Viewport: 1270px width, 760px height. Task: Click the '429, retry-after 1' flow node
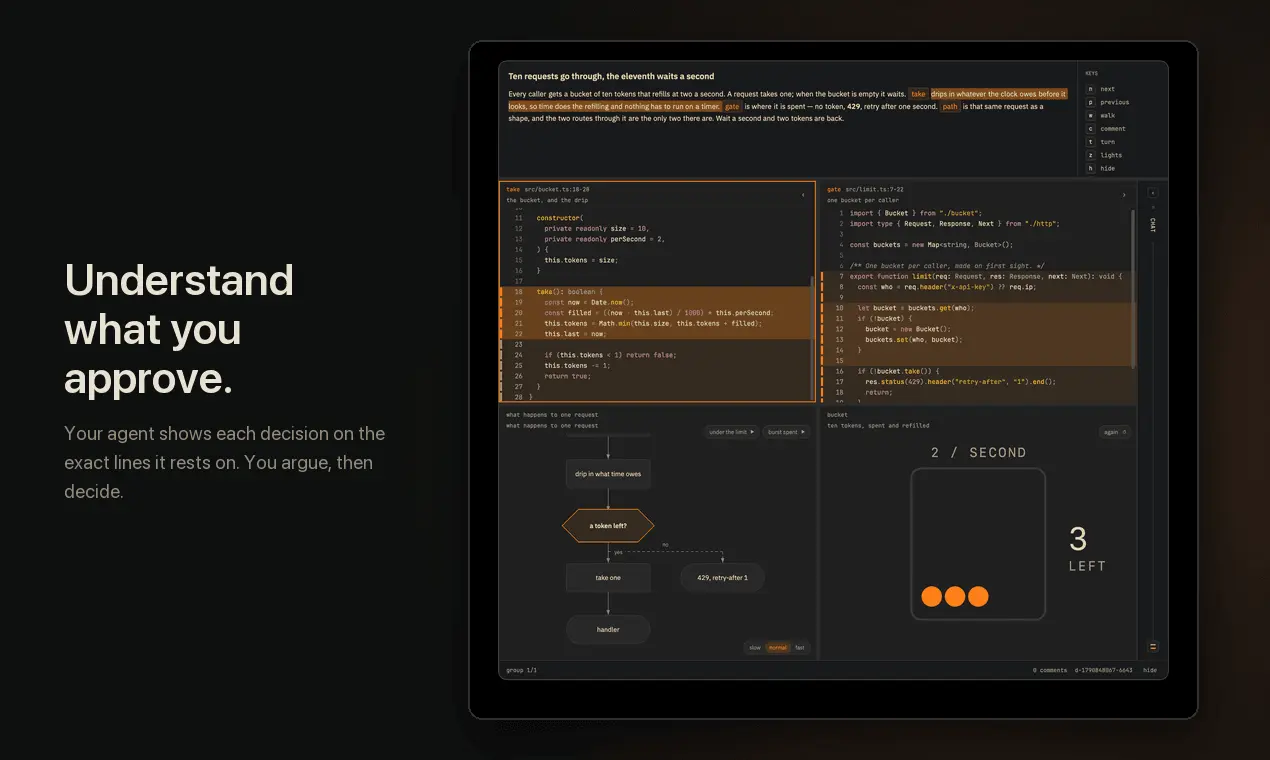(x=722, y=578)
